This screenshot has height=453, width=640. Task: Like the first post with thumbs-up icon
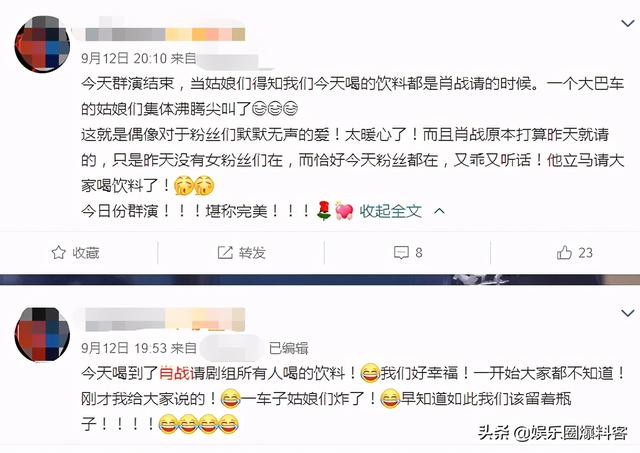pyautogui.click(x=564, y=253)
